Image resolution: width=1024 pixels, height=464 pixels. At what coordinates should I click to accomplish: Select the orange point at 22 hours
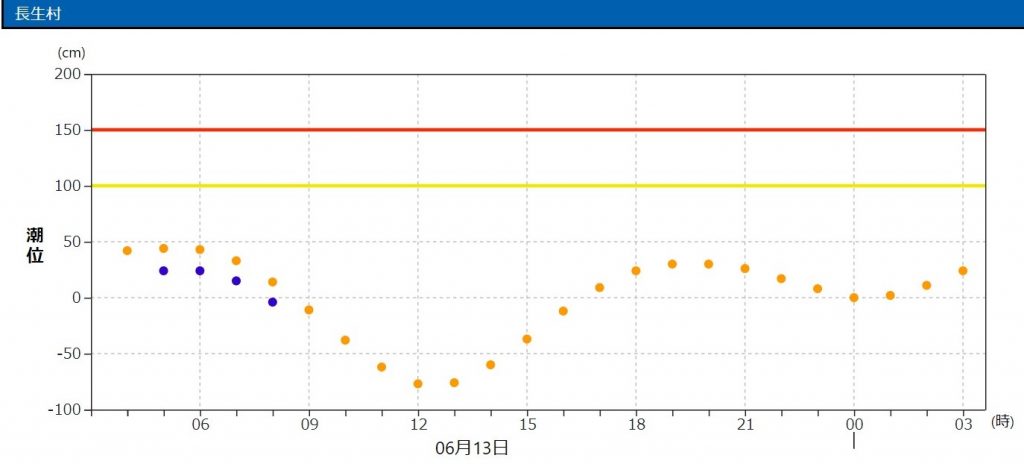click(x=781, y=278)
